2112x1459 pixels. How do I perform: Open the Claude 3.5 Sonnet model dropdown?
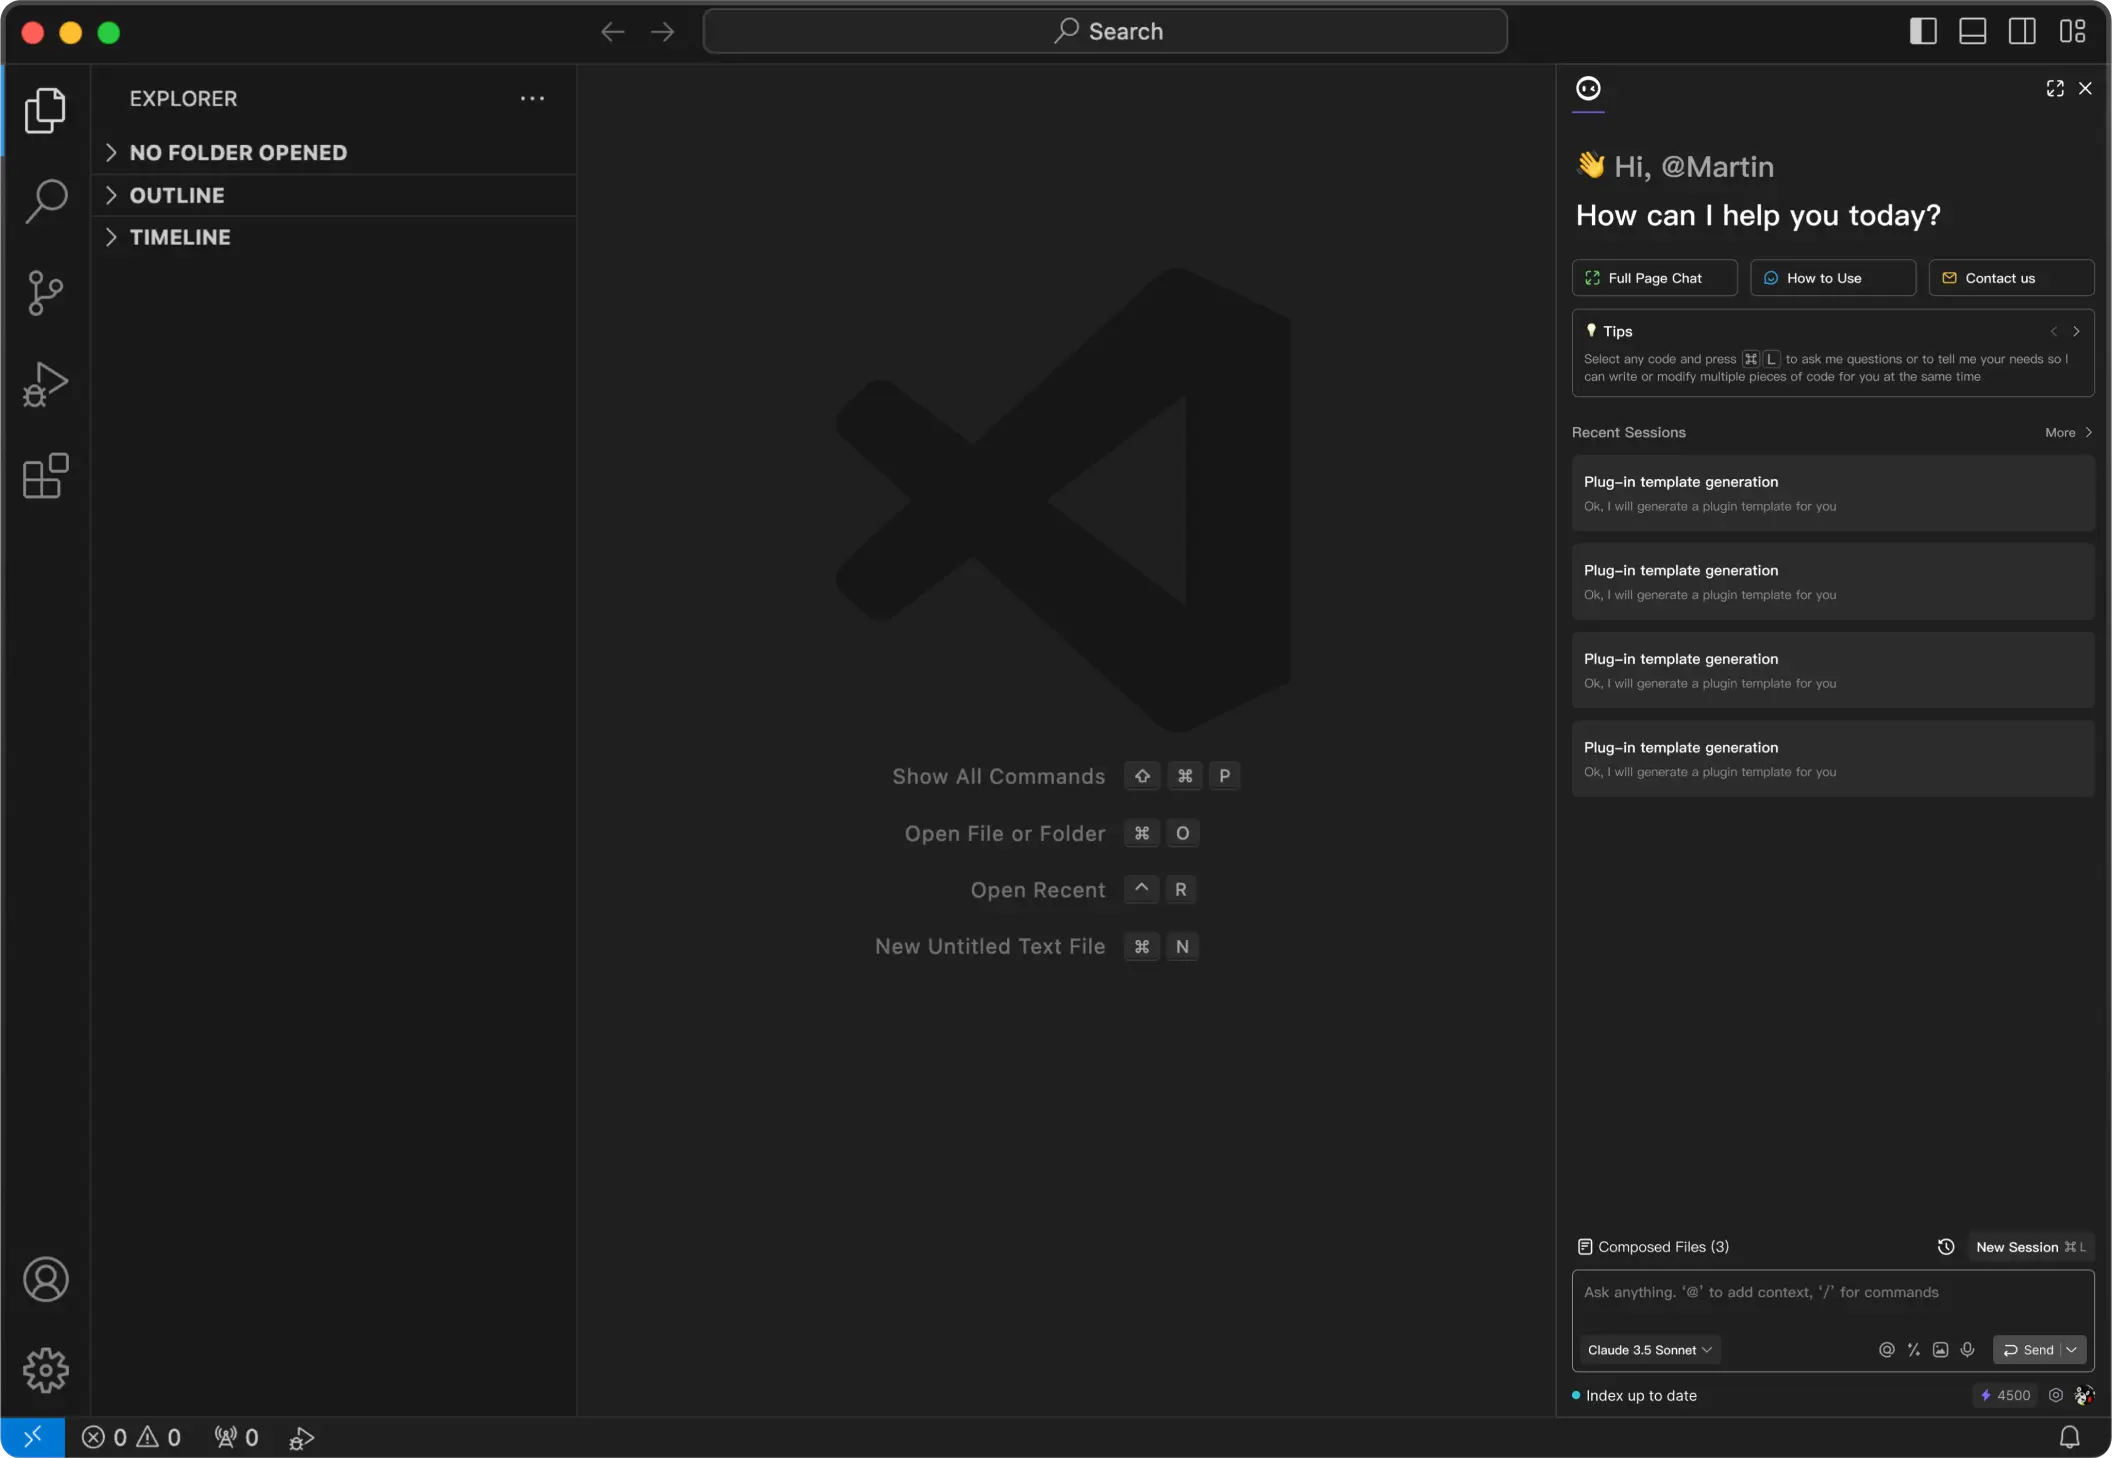(x=1648, y=1349)
